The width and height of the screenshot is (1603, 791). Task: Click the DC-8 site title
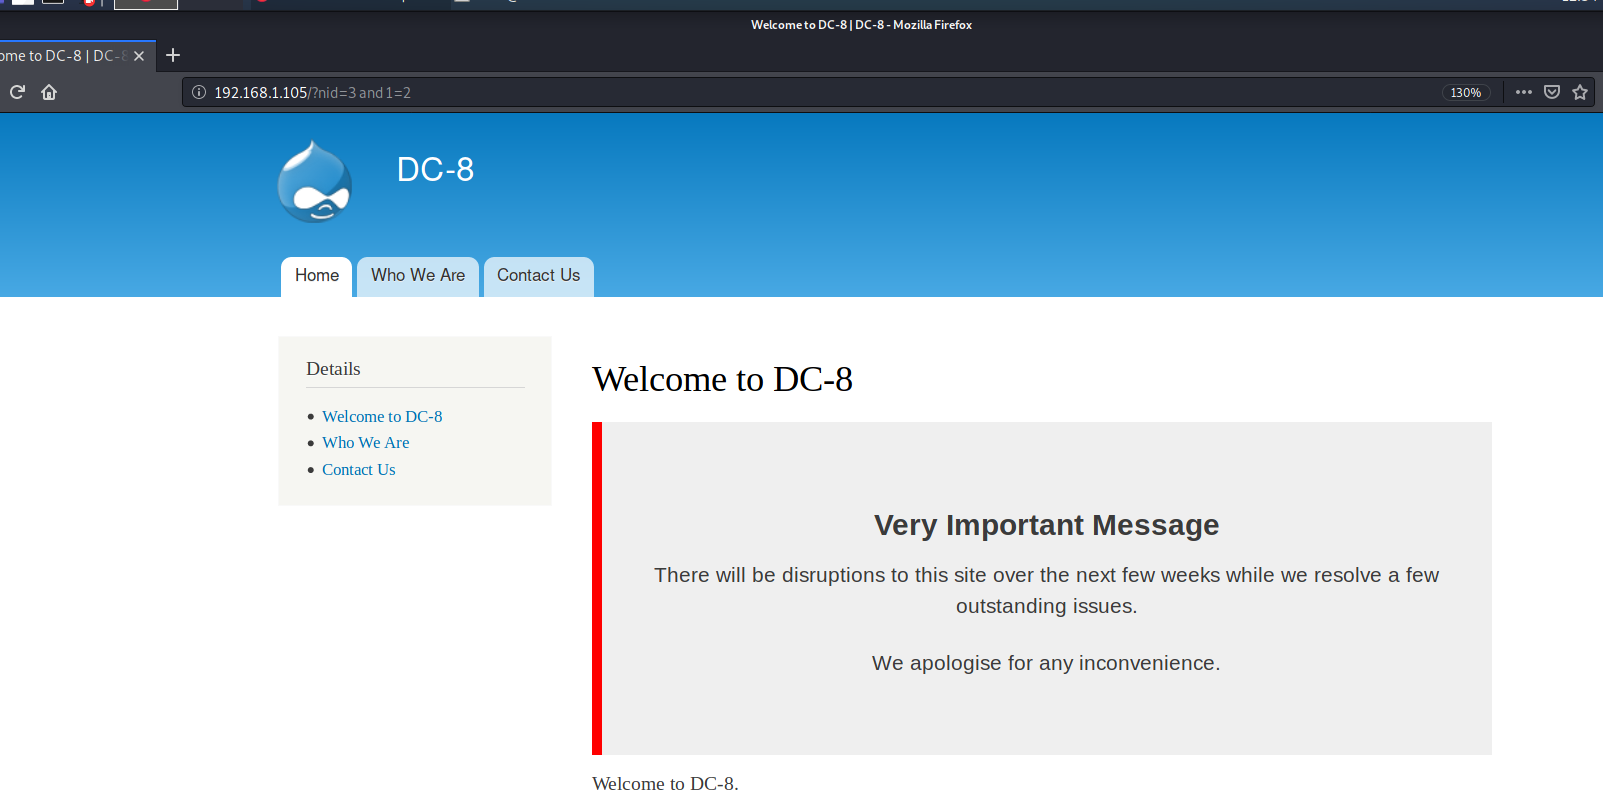click(x=435, y=169)
